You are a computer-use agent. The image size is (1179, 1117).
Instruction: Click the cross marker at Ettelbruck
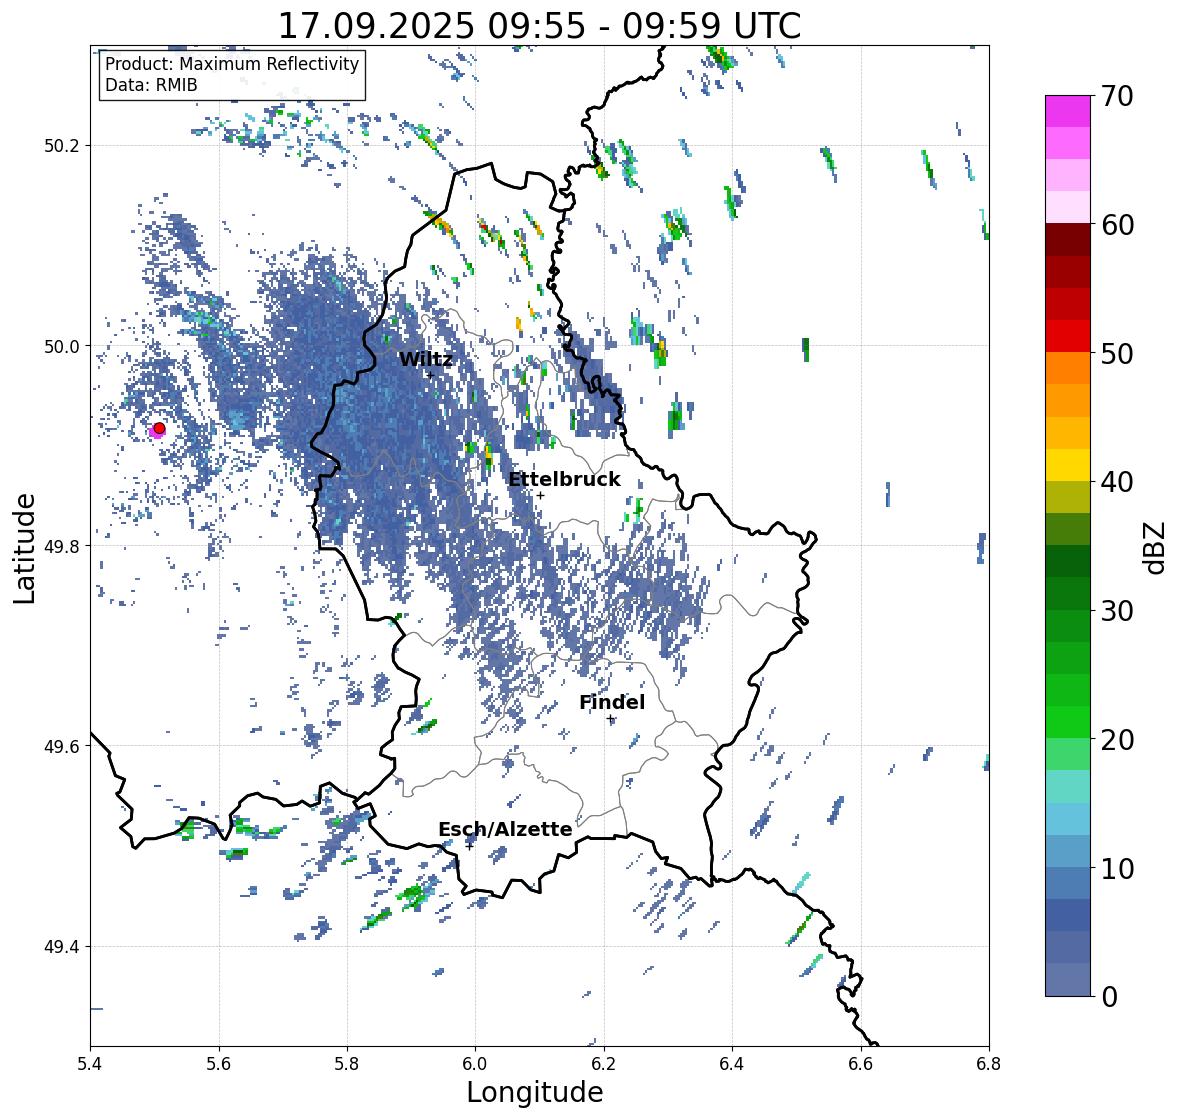pyautogui.click(x=540, y=495)
